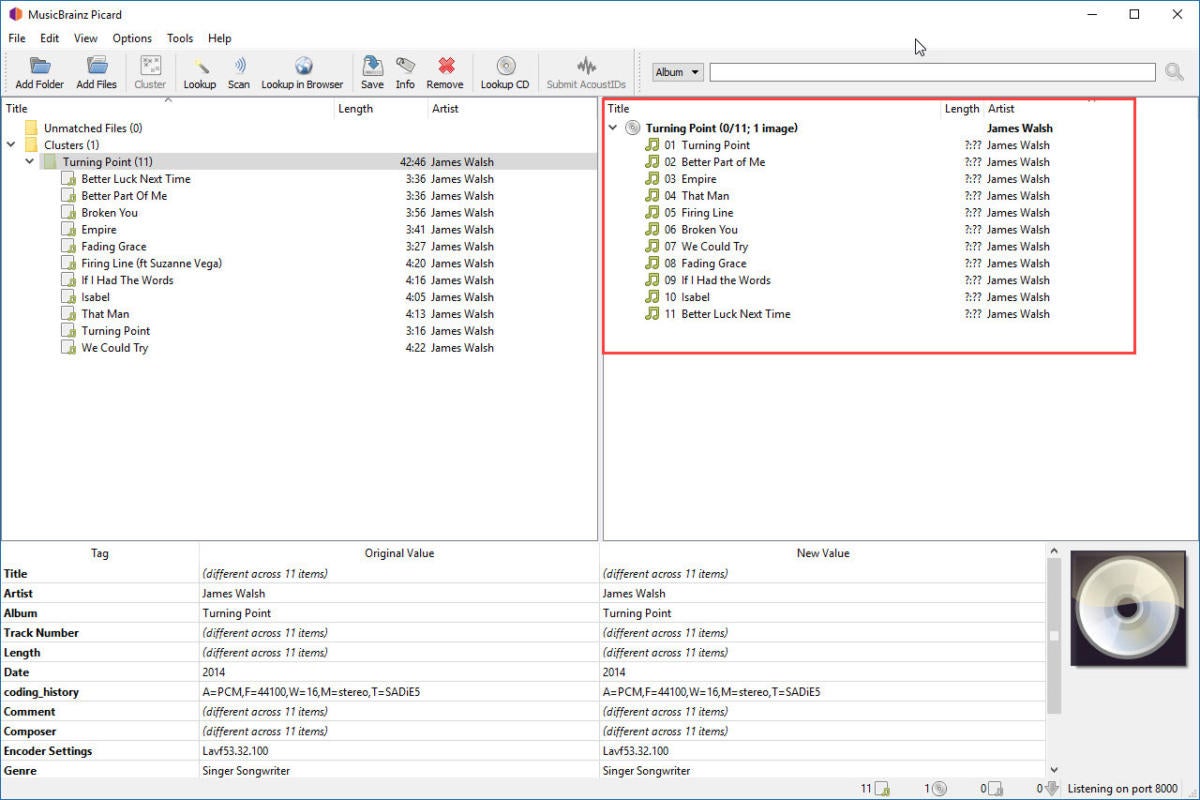Screen dimensions: 1200x800
Task: Remove selected items with Remove icon
Action: click(445, 66)
